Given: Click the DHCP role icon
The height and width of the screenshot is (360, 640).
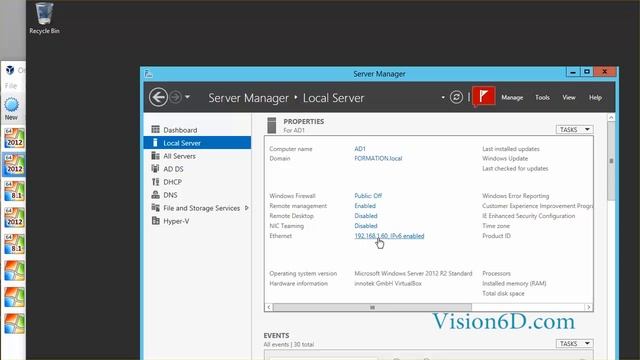Looking at the screenshot, I should pos(156,182).
